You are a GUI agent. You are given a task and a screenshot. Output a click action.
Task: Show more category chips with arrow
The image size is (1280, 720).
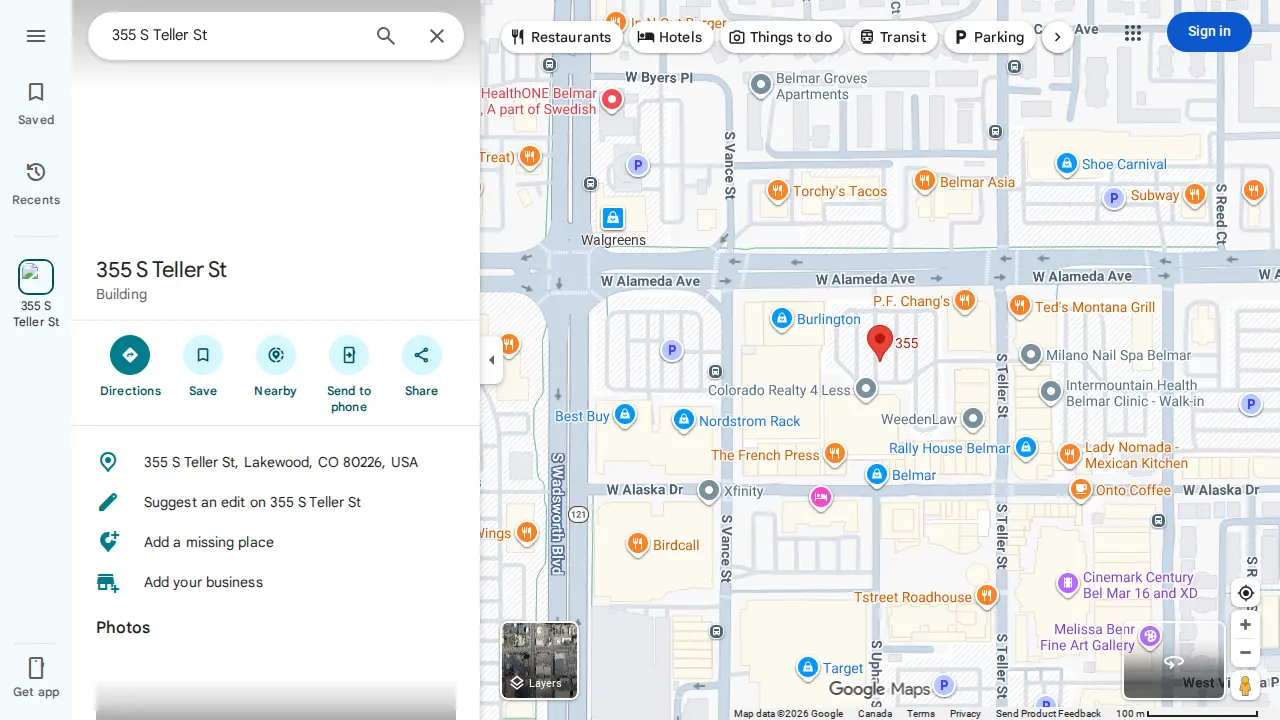(1058, 37)
